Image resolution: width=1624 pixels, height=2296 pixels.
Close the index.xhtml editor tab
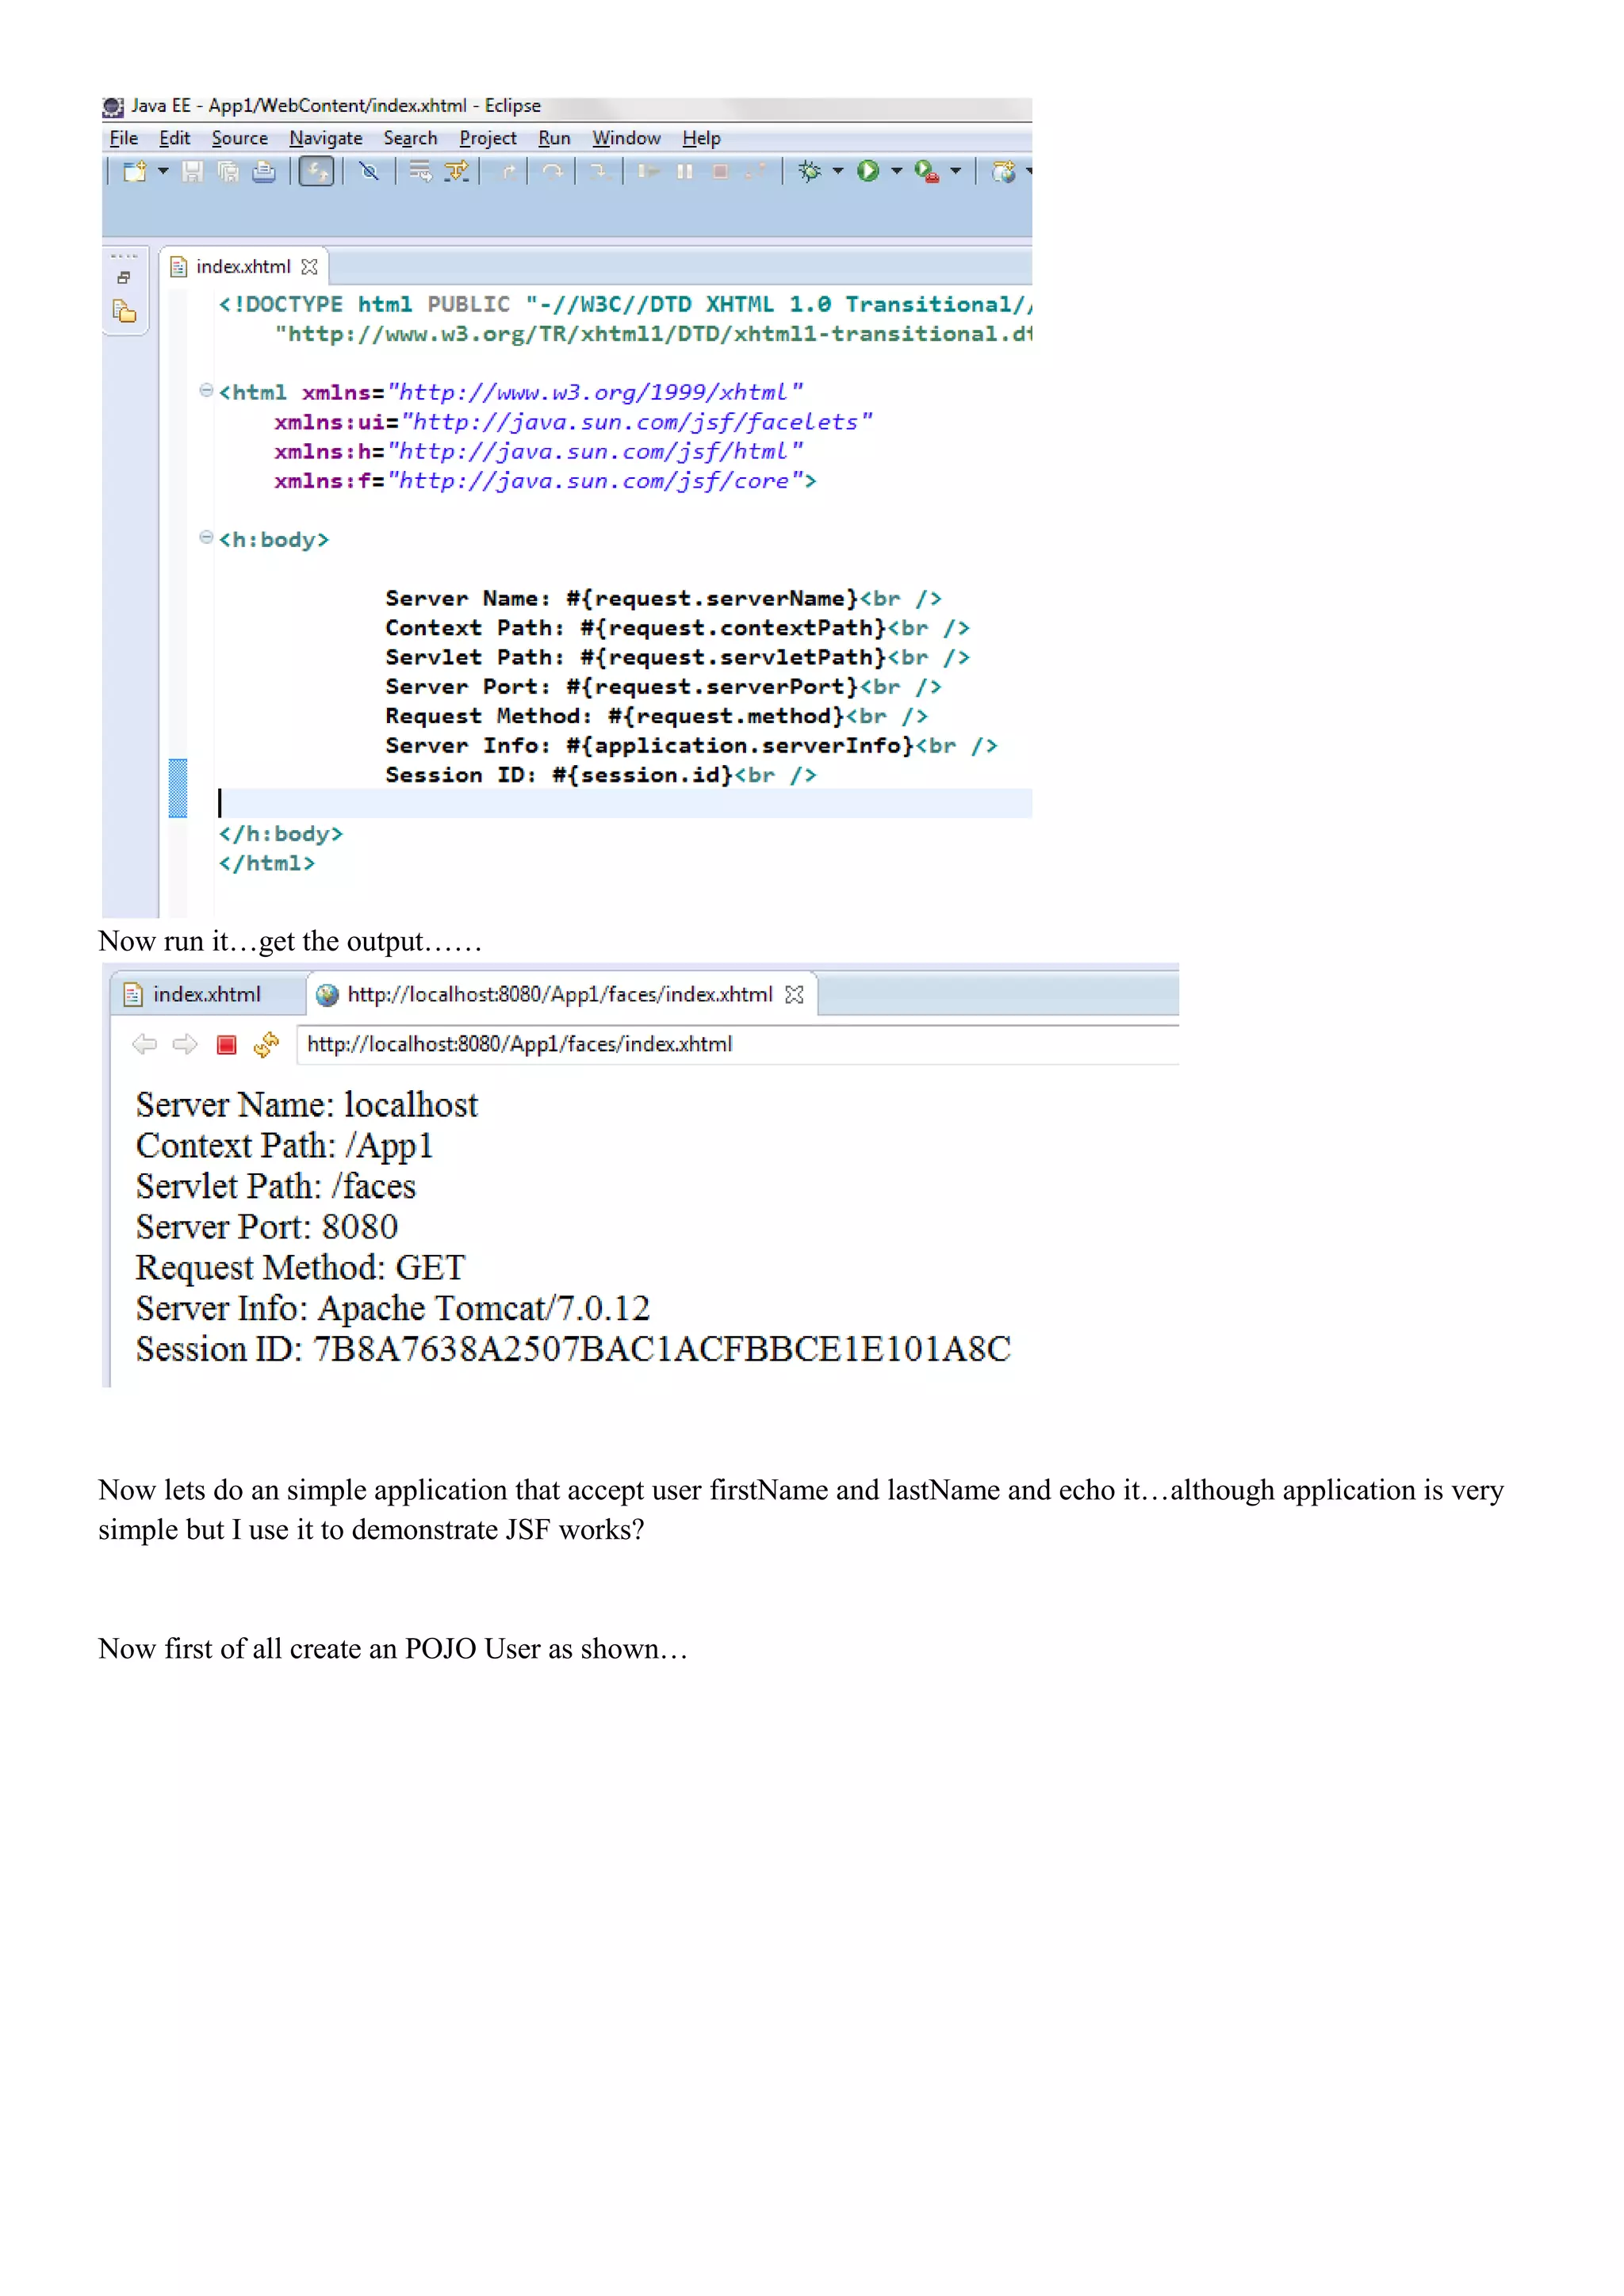pos(309,267)
